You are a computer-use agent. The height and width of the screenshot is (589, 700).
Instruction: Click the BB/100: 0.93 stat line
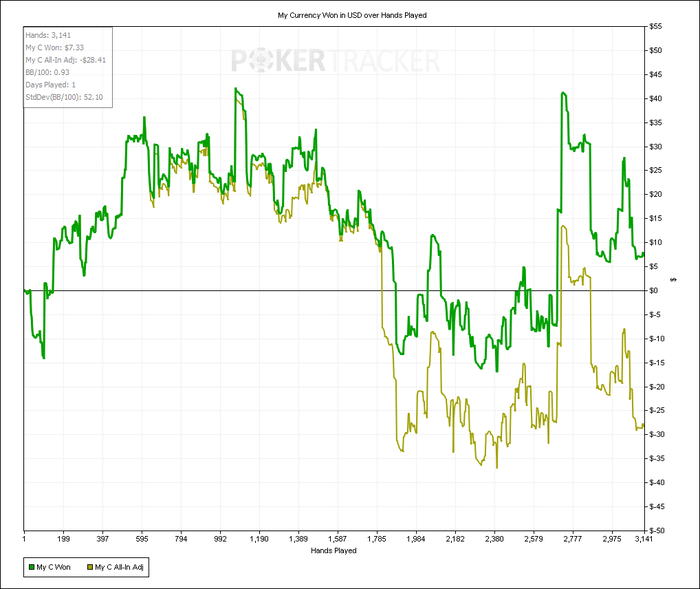47,72
